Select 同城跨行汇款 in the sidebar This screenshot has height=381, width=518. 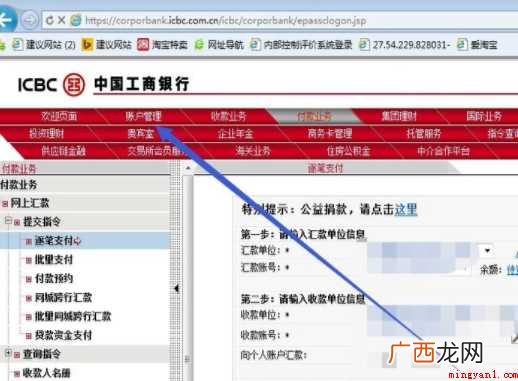[63, 297]
